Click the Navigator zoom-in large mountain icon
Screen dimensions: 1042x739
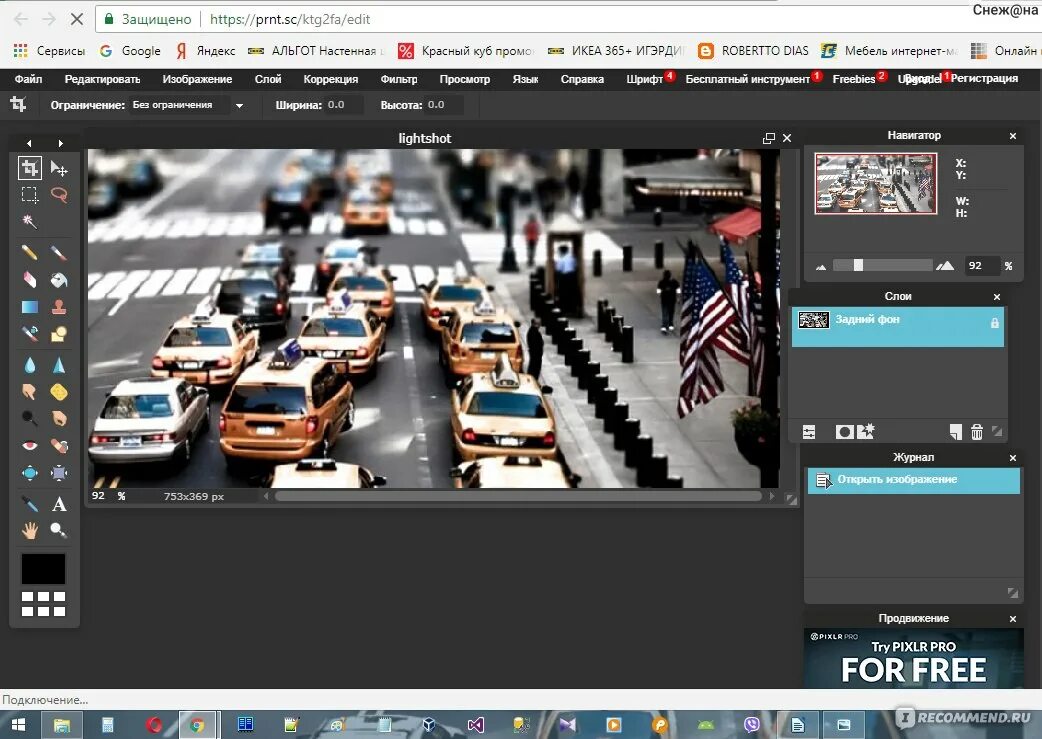945,266
